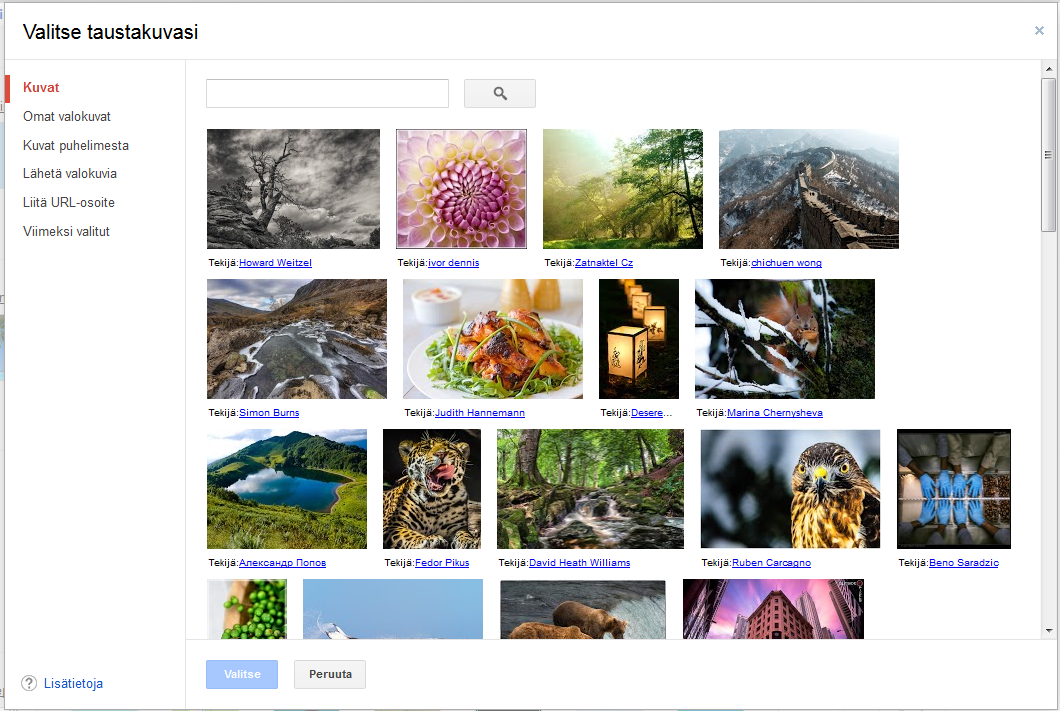Click the scrollbar down arrow
This screenshot has height=711, width=1060.
click(x=1048, y=631)
